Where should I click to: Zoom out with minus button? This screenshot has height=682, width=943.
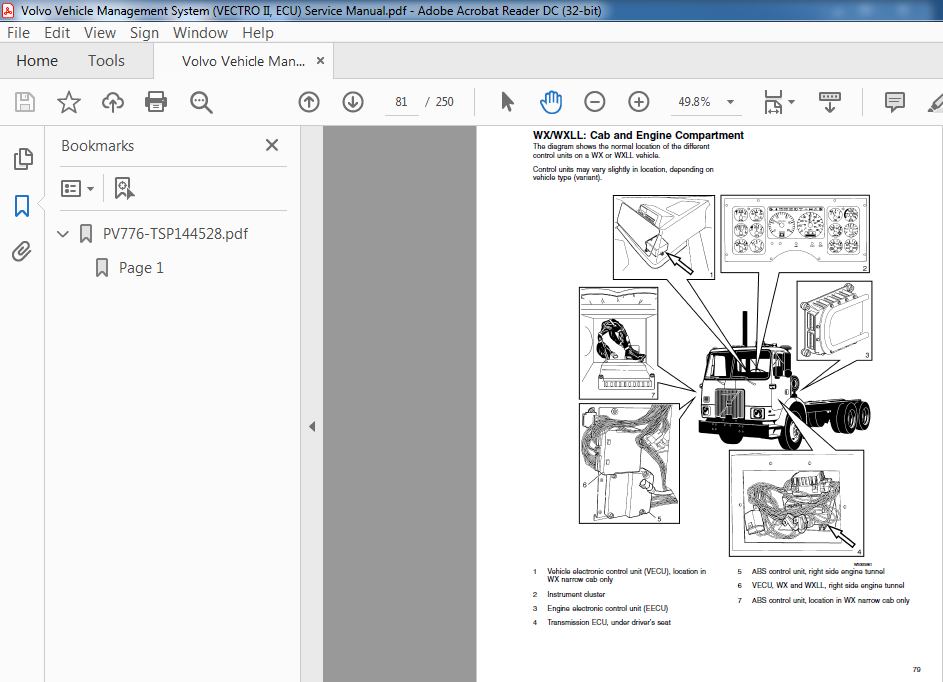[595, 102]
